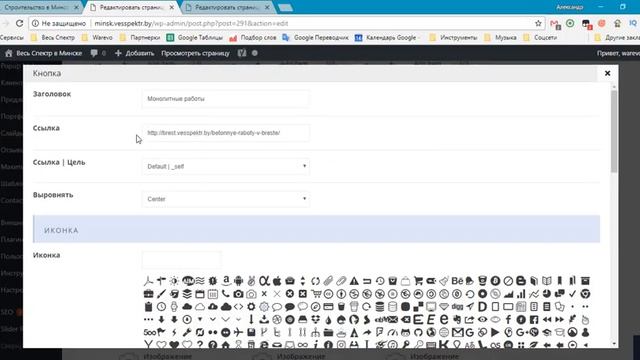Open the 'Ссылка | Цель' dropdown

pos(226,166)
